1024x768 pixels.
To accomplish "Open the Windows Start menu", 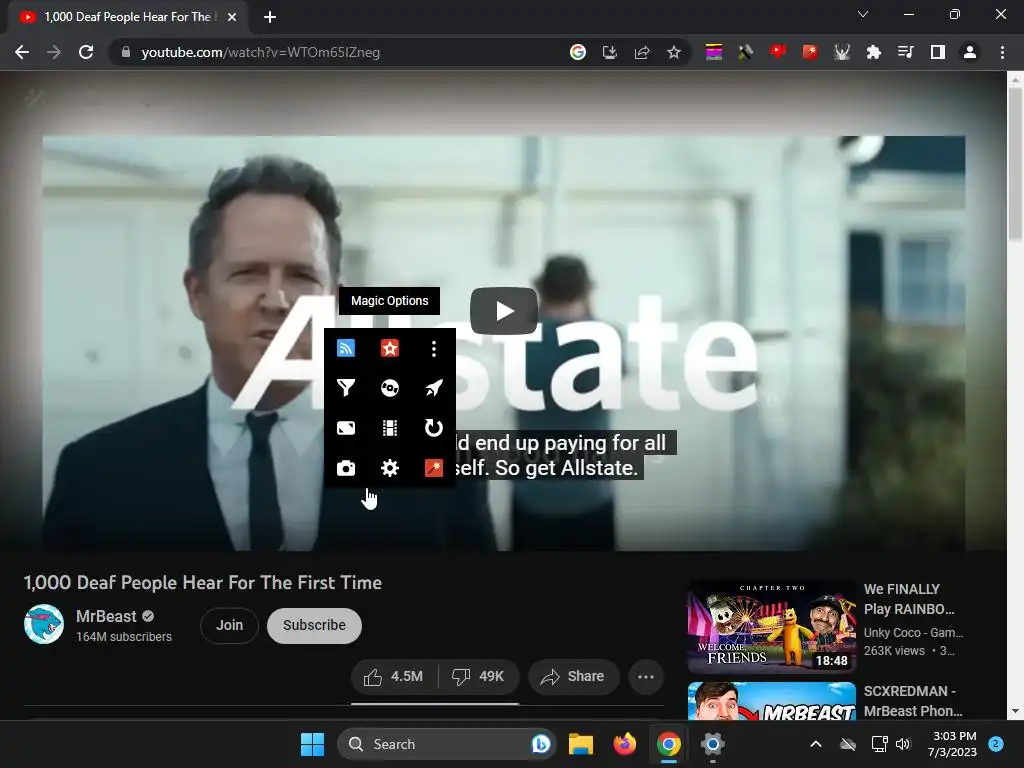I will click(x=312, y=744).
